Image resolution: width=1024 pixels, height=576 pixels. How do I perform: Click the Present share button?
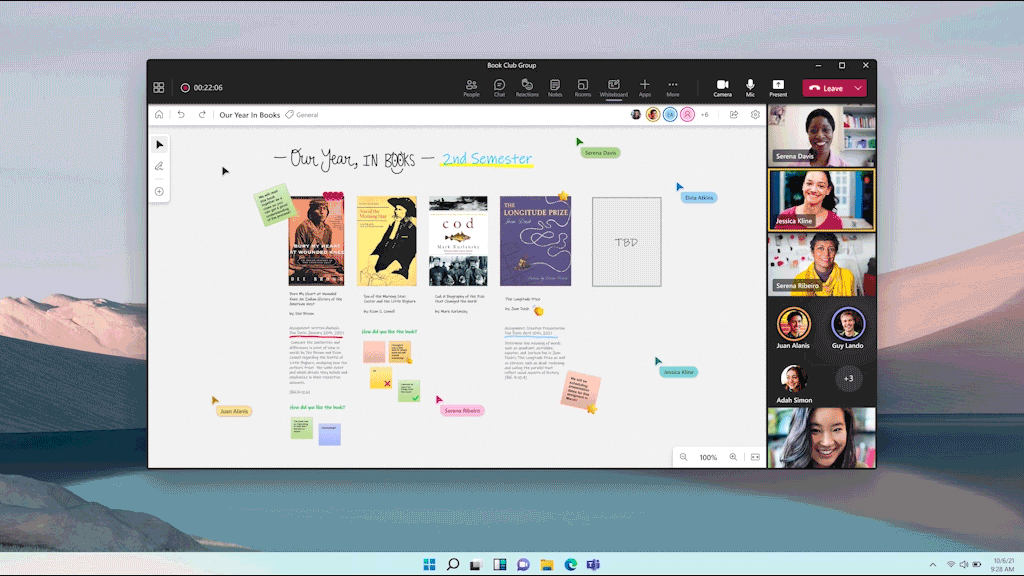[x=778, y=88]
